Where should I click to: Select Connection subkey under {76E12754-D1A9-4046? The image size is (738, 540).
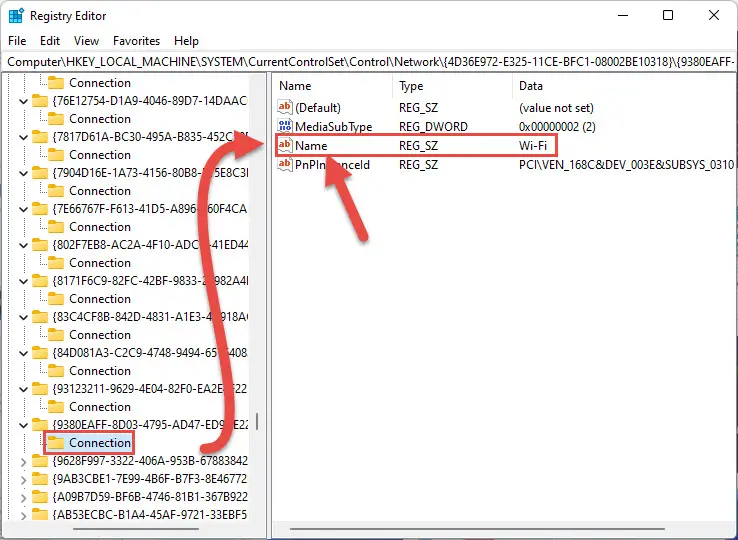pos(100,119)
